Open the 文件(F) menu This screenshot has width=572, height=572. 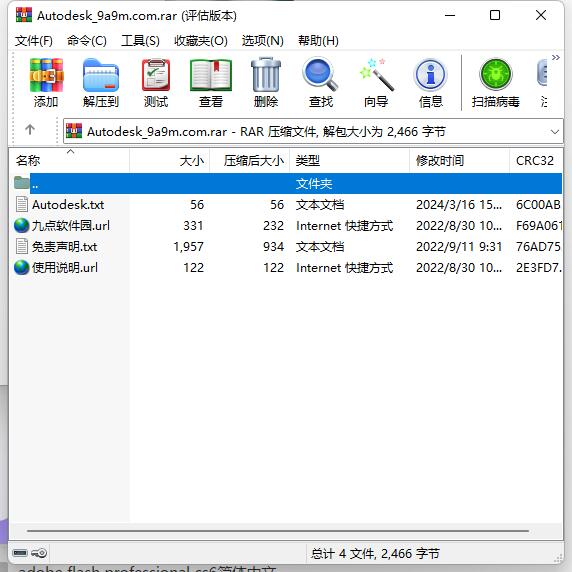tap(34, 40)
